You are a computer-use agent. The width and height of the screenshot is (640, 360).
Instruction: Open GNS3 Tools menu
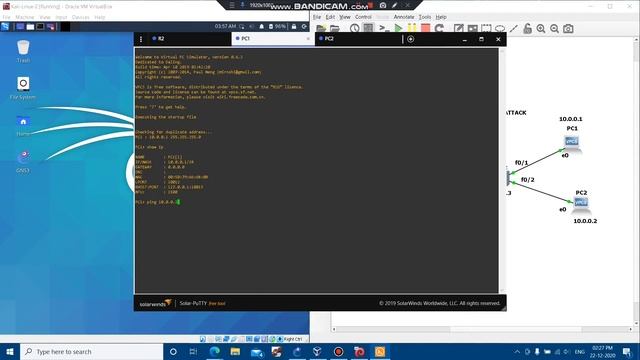point(425,17)
